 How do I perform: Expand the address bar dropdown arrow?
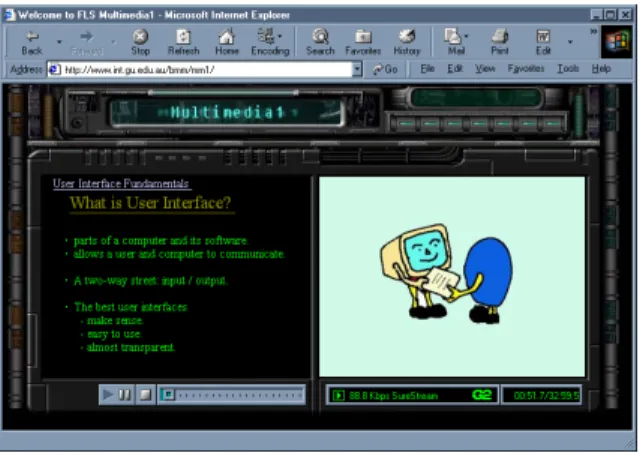[x=357, y=70]
